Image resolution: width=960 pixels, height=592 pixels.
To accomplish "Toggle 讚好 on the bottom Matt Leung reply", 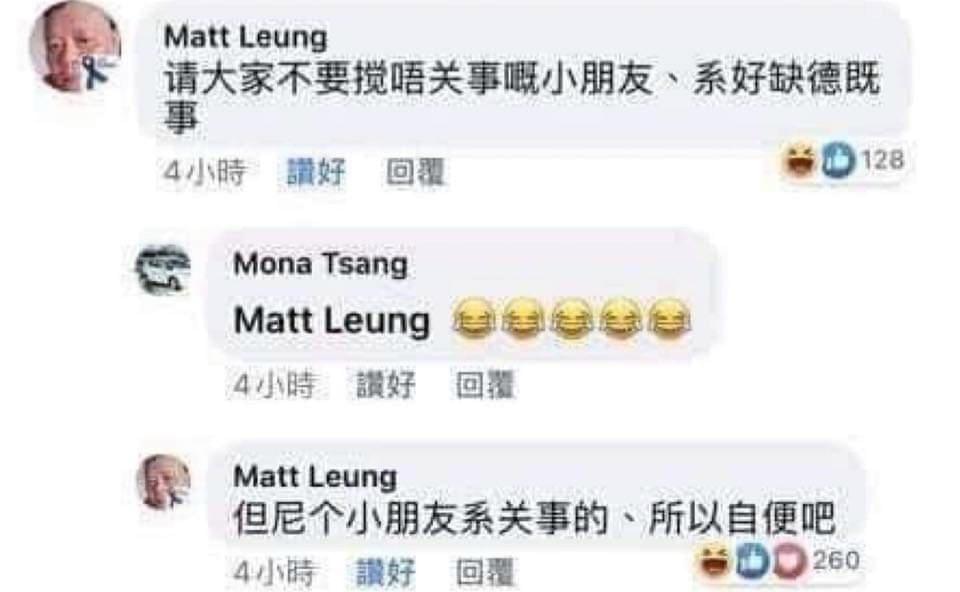I will [x=386, y=573].
